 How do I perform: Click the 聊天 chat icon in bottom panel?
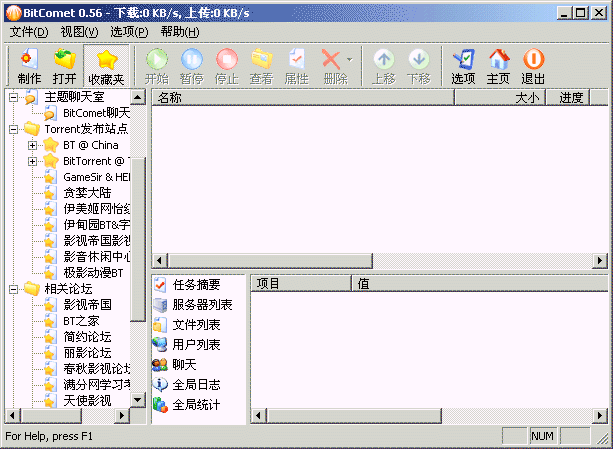coord(160,365)
